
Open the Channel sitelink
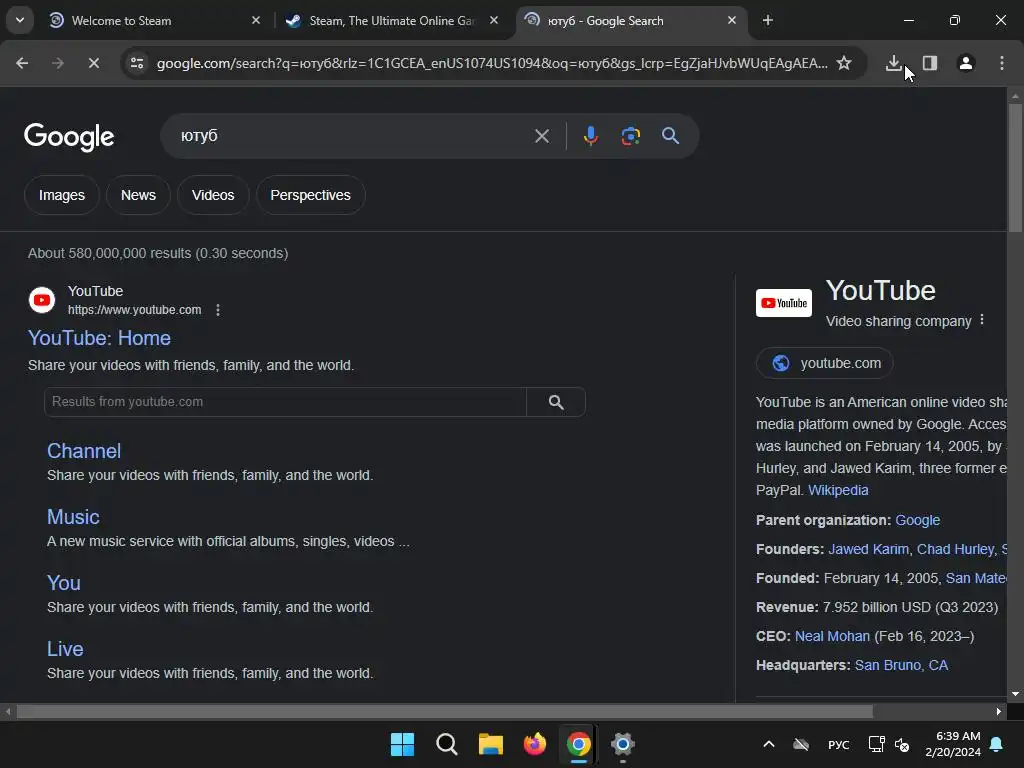[84, 451]
